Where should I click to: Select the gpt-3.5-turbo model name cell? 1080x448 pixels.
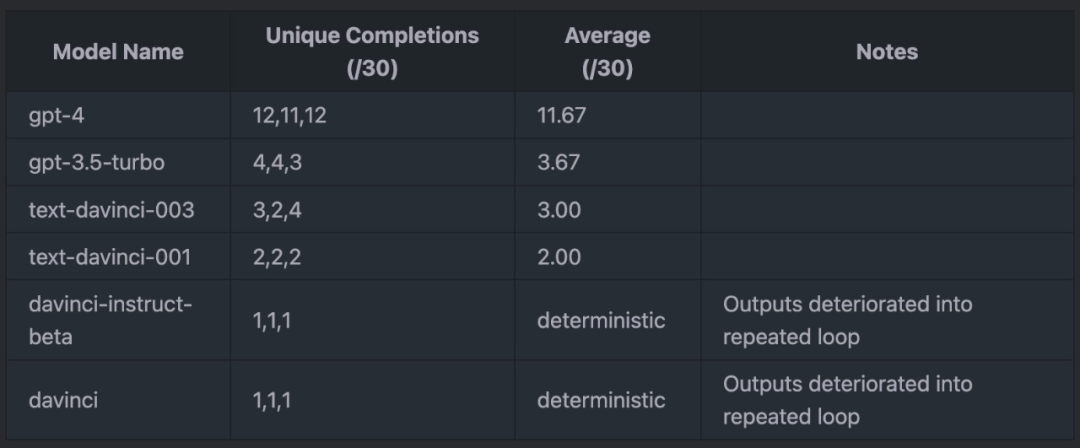[x=96, y=162]
